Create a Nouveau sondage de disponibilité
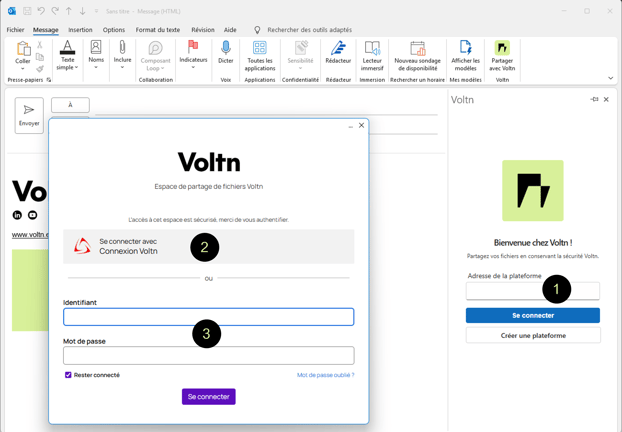 pos(417,56)
